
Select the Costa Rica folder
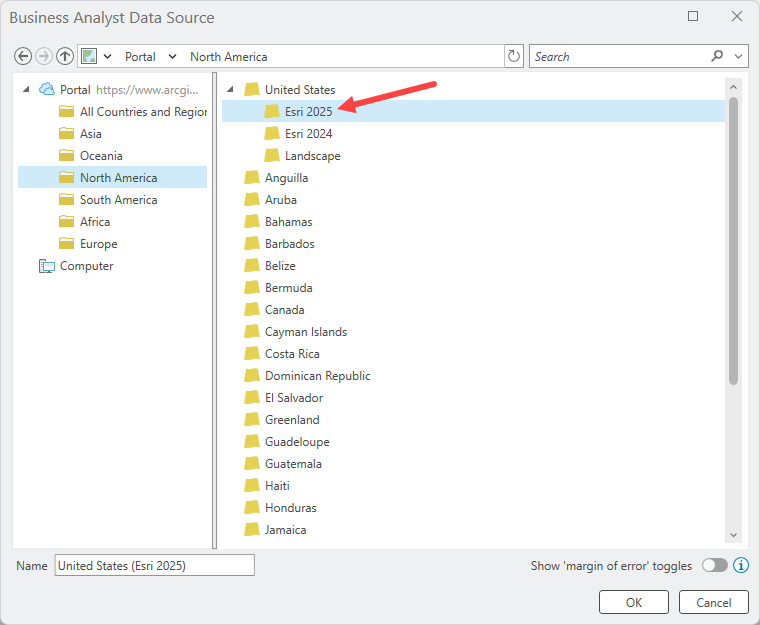click(x=282, y=354)
